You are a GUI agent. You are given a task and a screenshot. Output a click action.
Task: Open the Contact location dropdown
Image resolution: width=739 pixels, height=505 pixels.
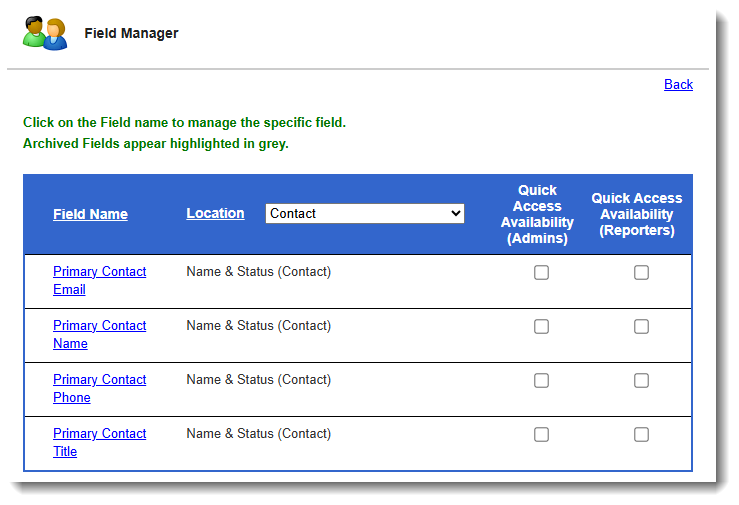(365, 213)
